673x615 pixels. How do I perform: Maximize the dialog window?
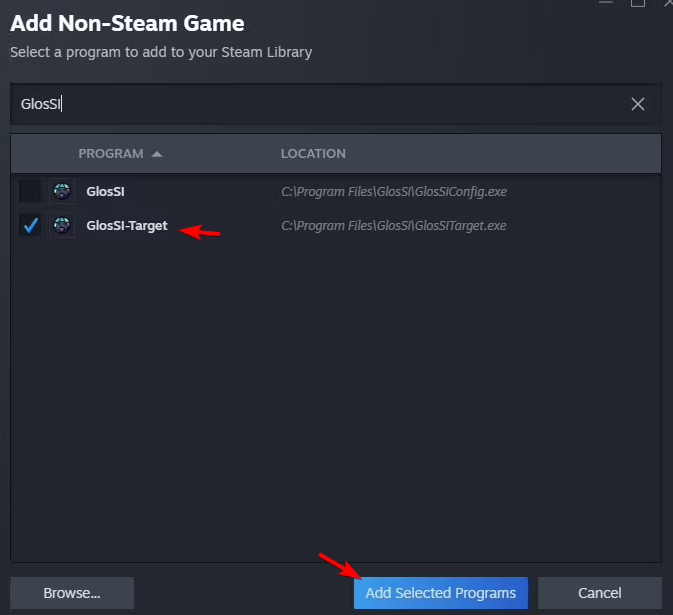click(x=637, y=3)
